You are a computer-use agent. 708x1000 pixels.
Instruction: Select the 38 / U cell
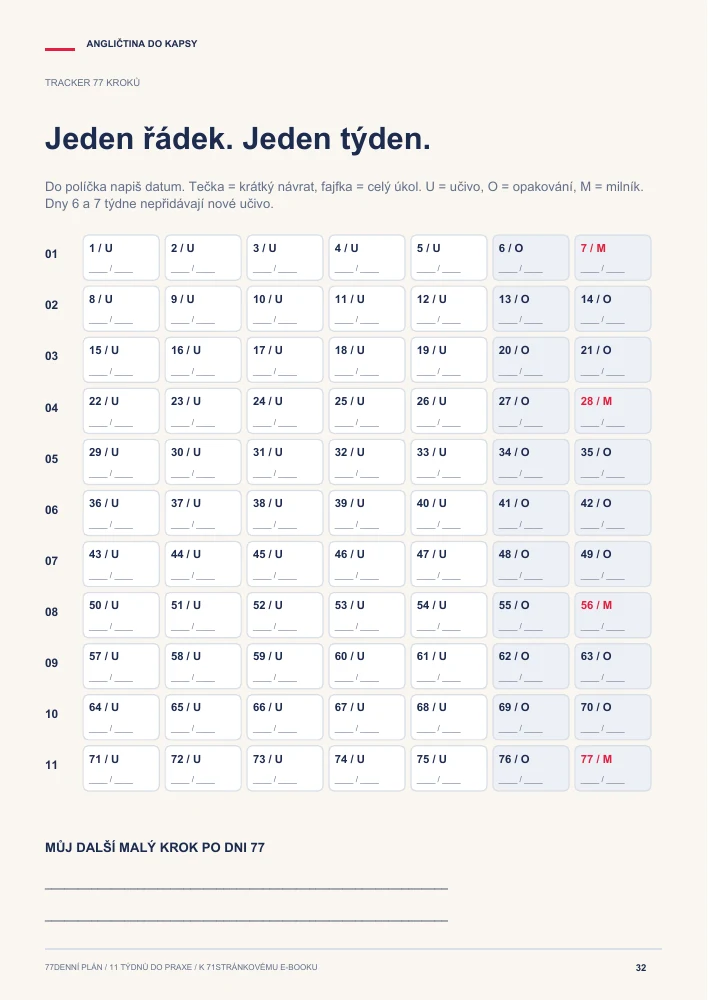click(x=285, y=513)
